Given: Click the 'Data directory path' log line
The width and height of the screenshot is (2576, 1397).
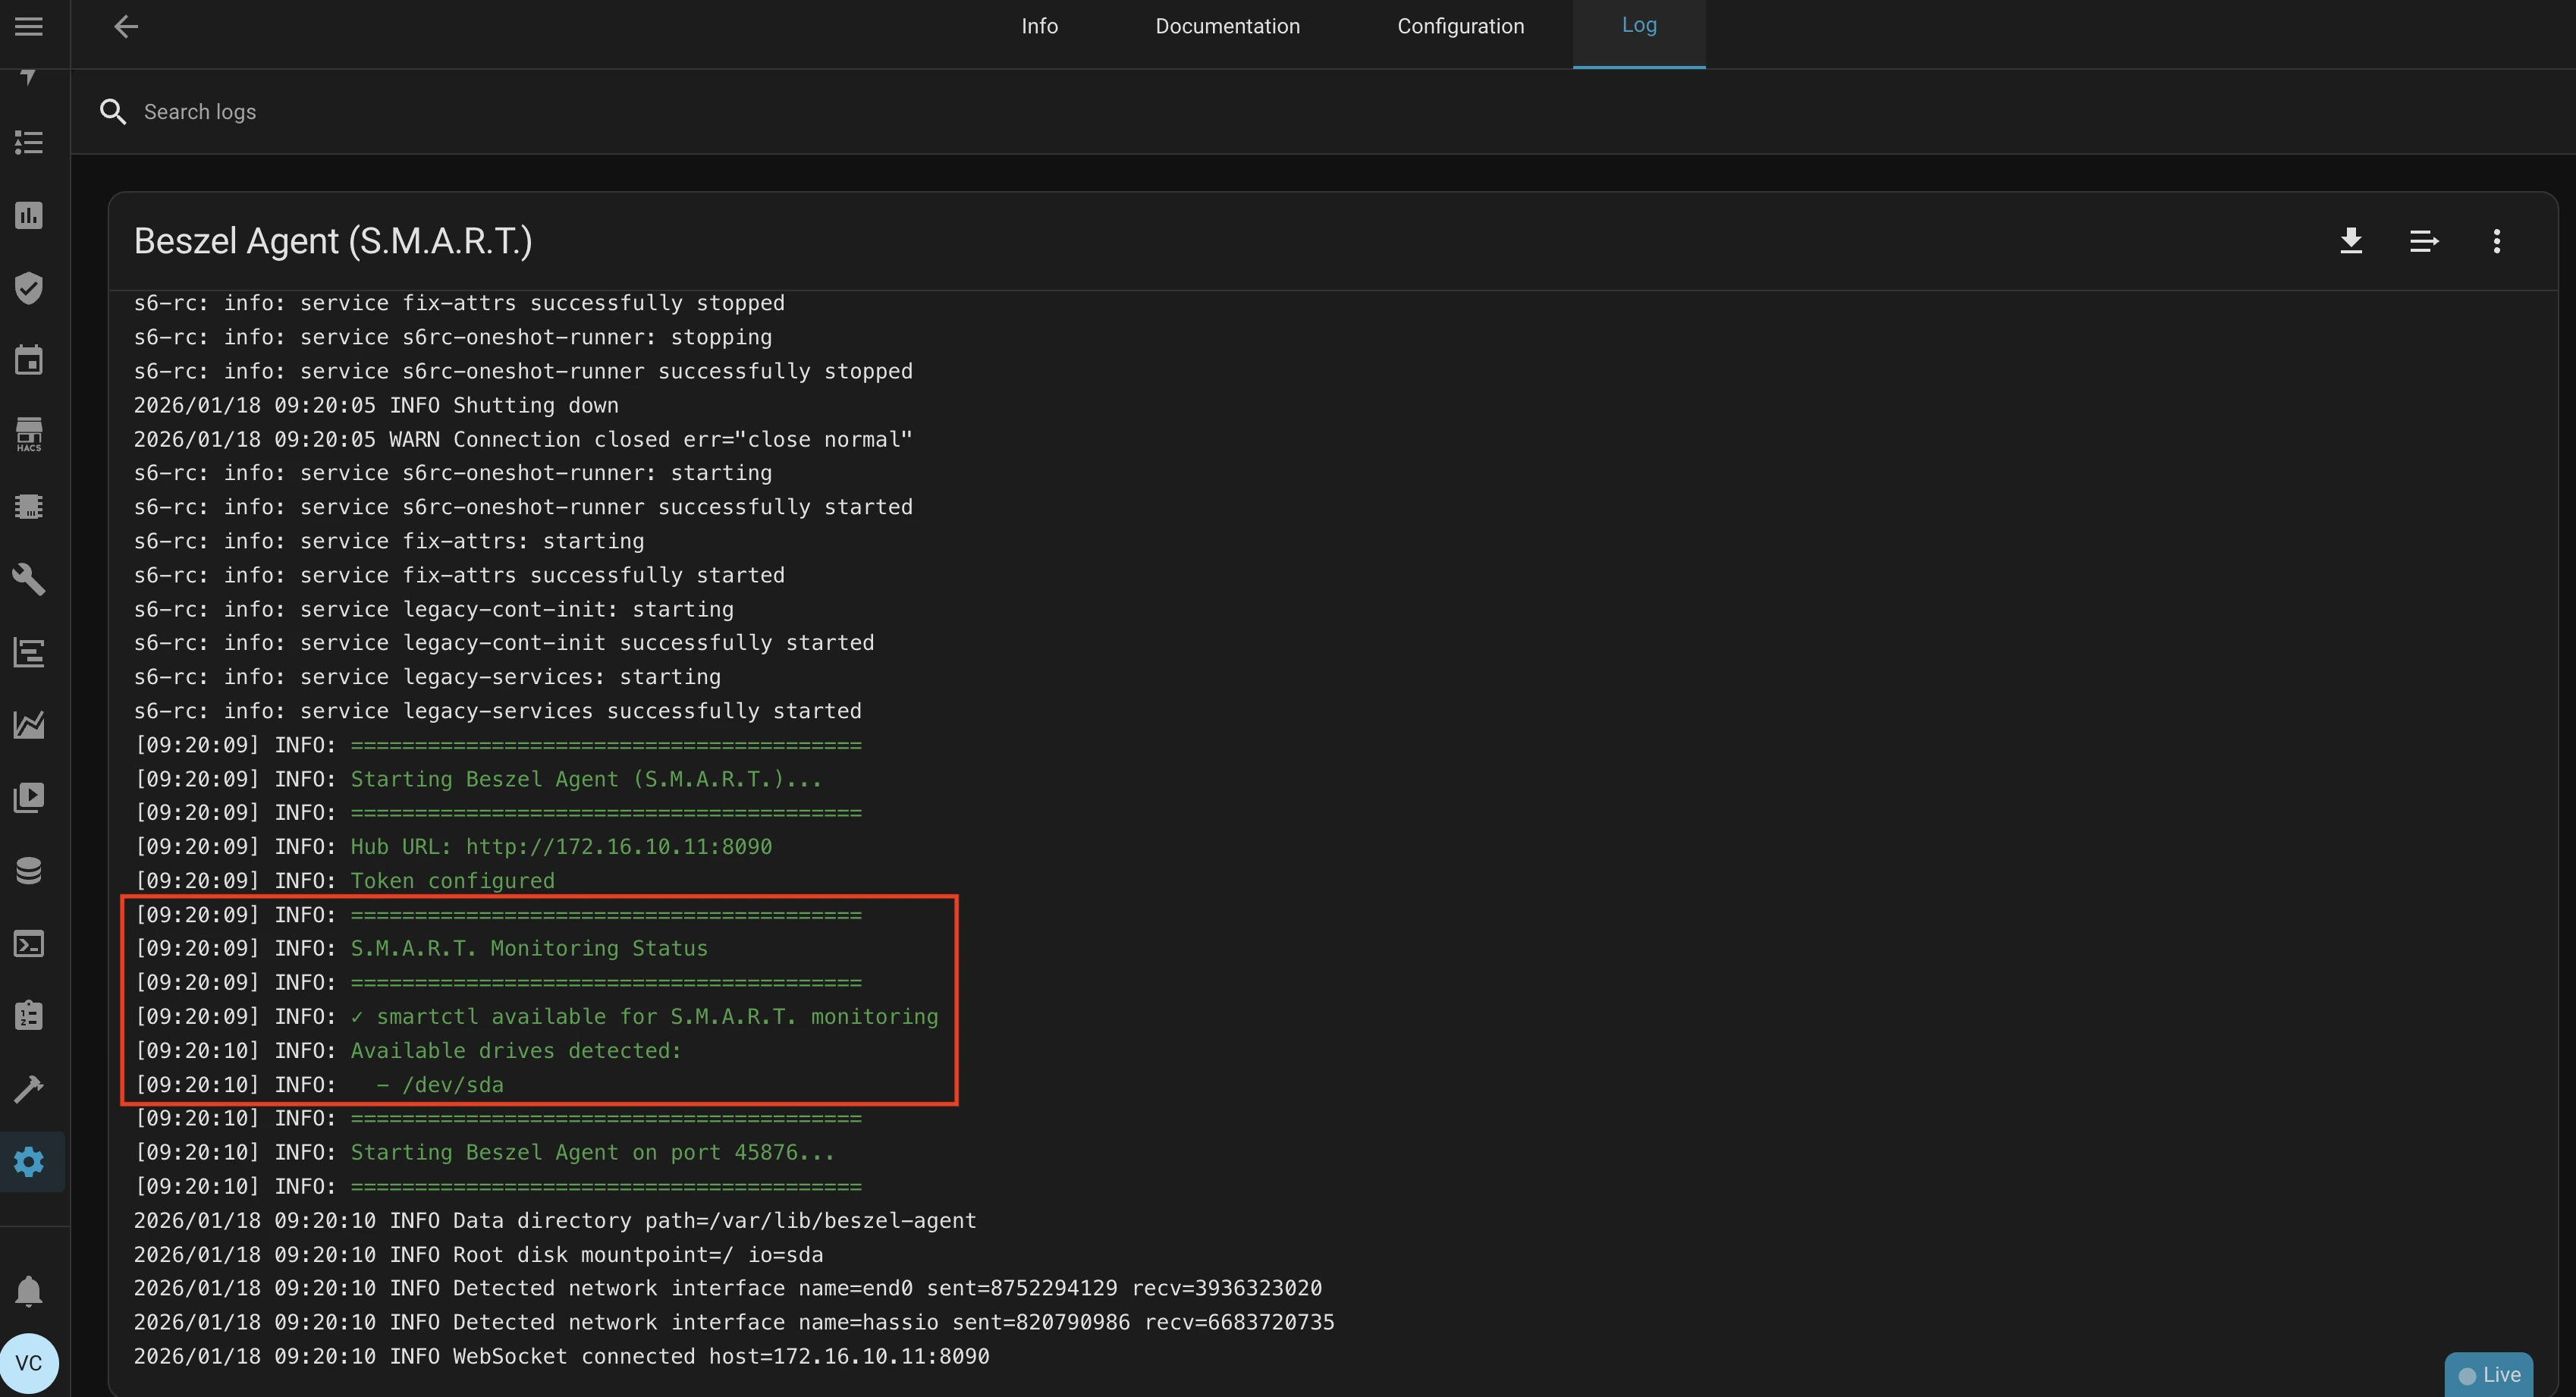Looking at the screenshot, I should (x=555, y=1221).
